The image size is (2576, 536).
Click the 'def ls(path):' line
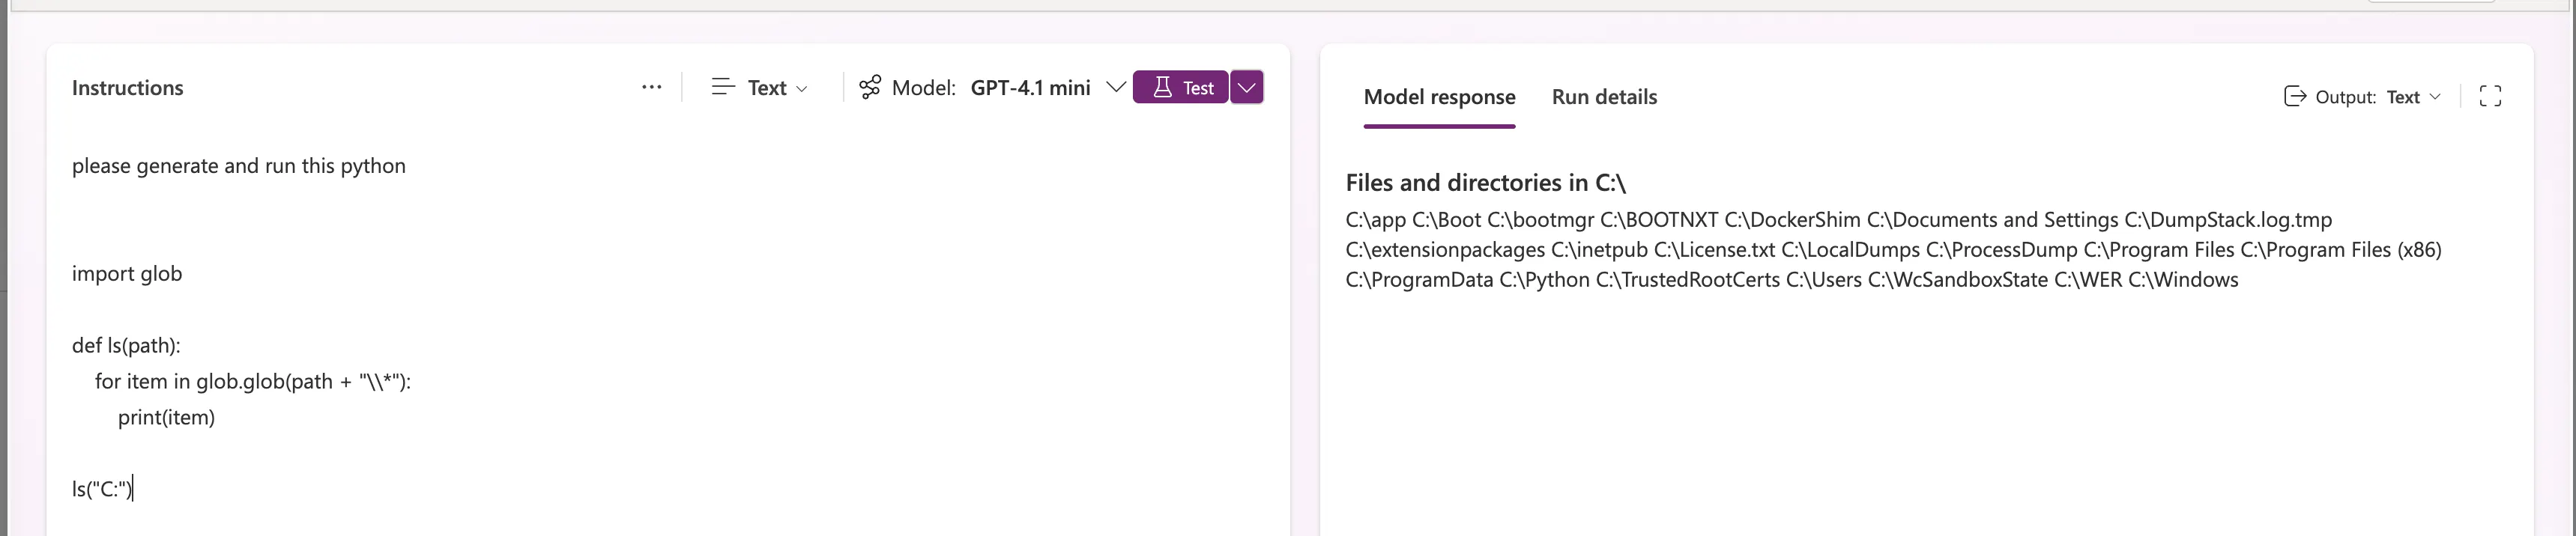[126, 346]
